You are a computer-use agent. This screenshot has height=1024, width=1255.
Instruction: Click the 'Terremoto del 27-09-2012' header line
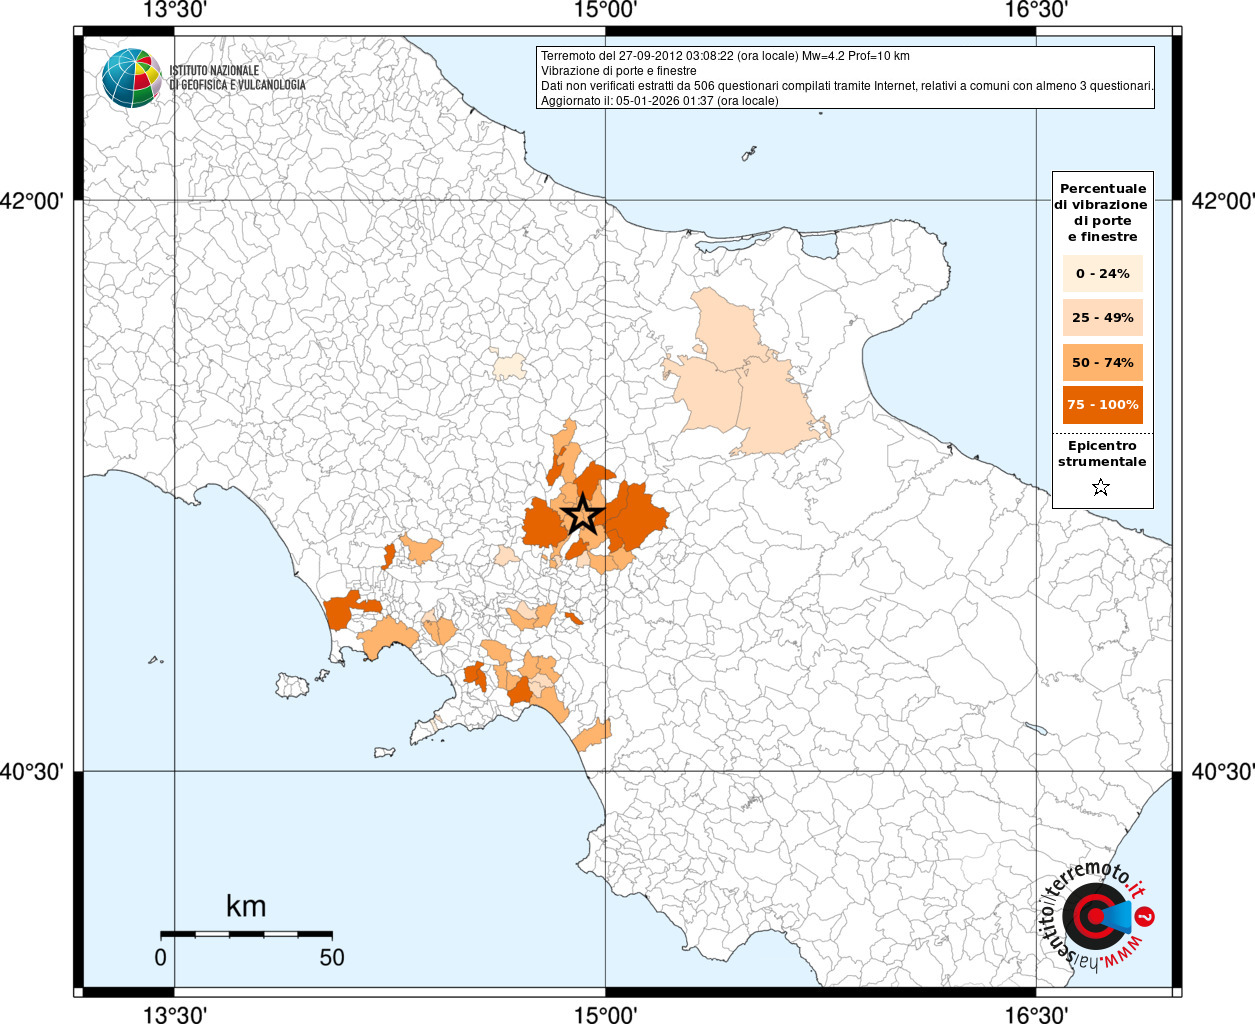pyautogui.click(x=725, y=56)
